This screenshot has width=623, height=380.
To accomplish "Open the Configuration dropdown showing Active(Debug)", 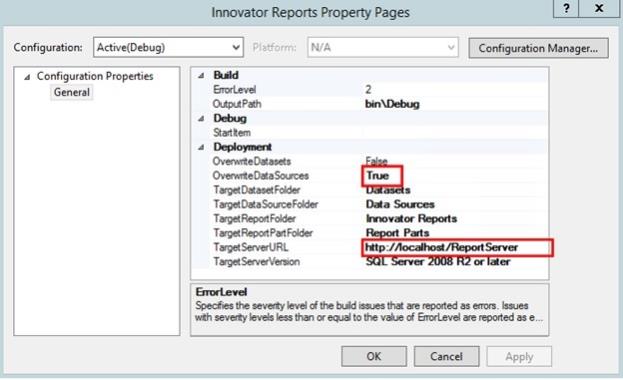I will (168, 47).
